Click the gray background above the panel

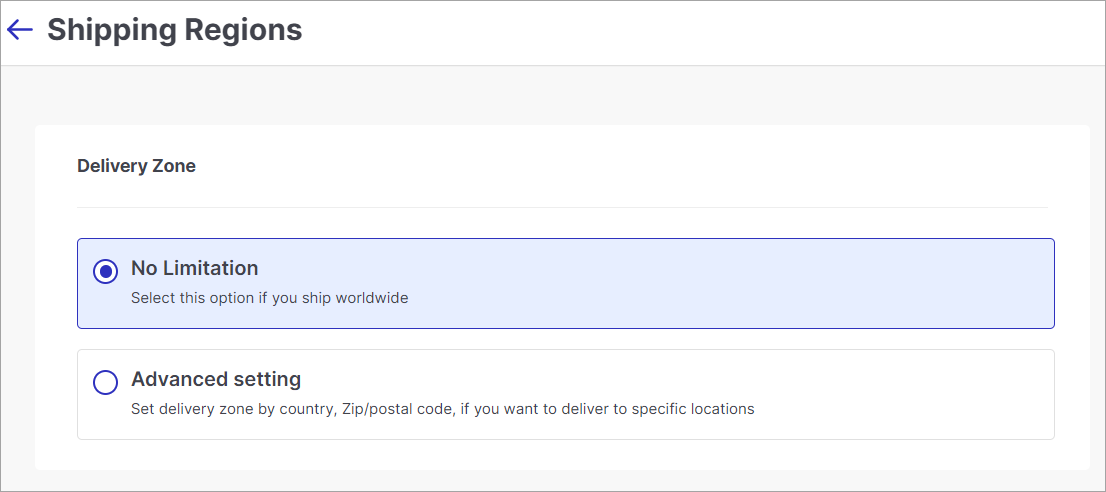click(x=553, y=95)
